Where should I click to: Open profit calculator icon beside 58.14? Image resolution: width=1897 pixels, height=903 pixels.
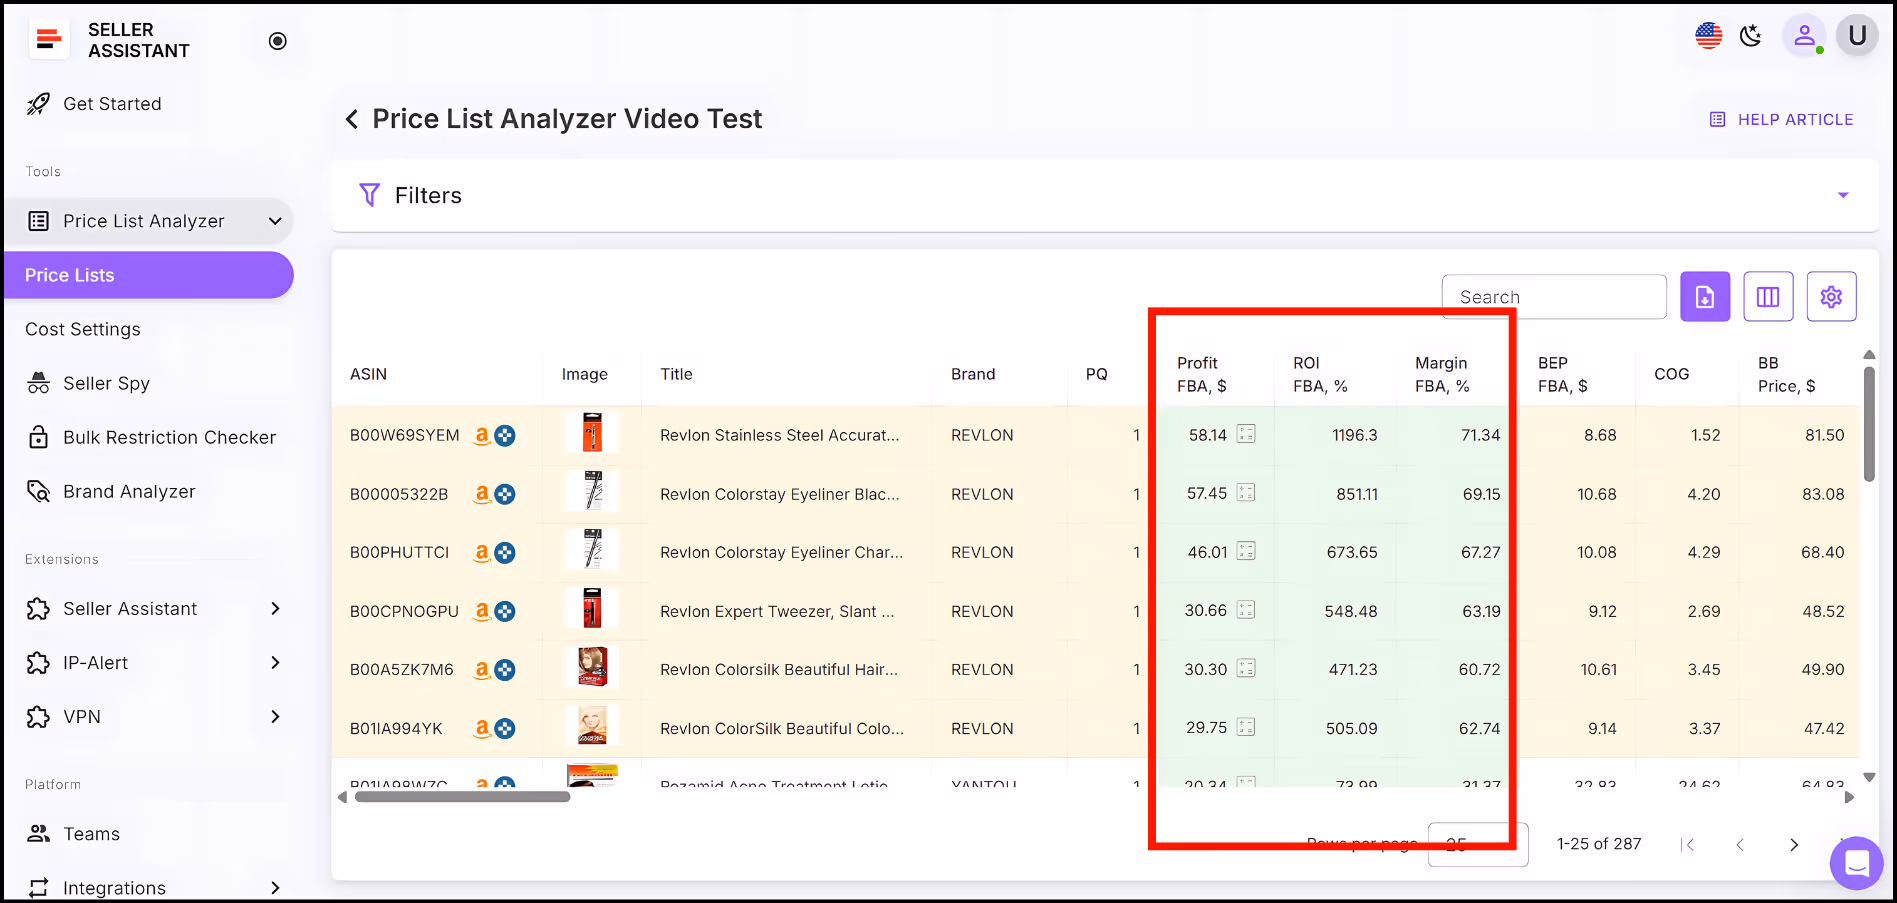coord(1246,434)
